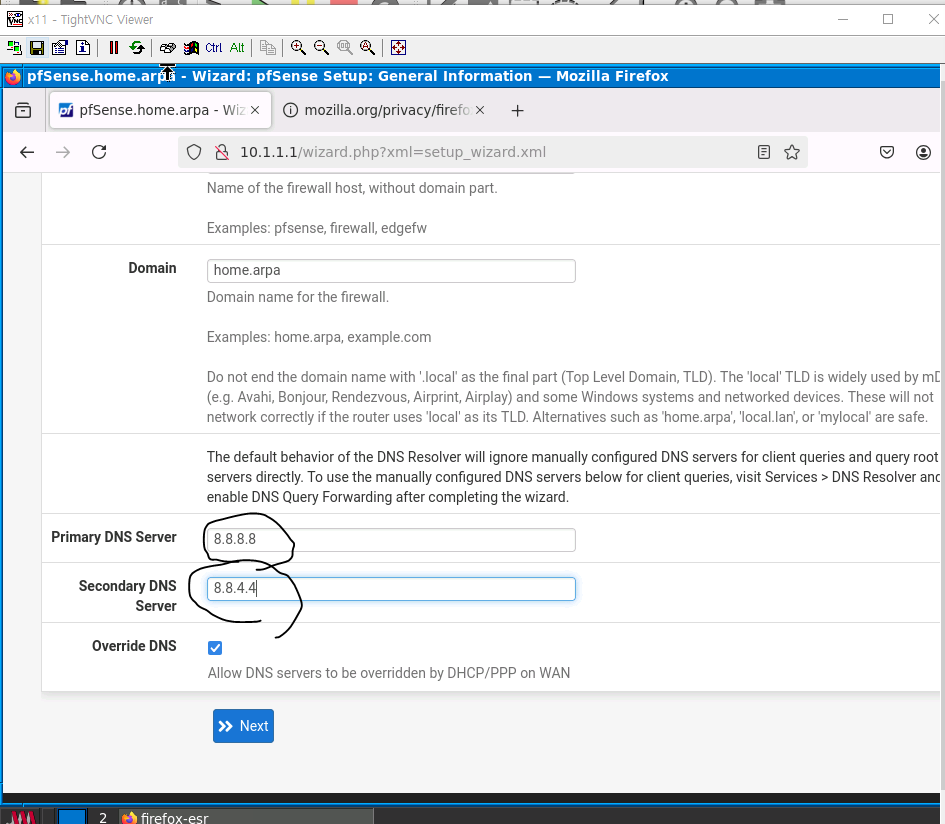The image size is (945, 824).
Task: Open Firefox account icon
Action: pyautogui.click(x=923, y=153)
